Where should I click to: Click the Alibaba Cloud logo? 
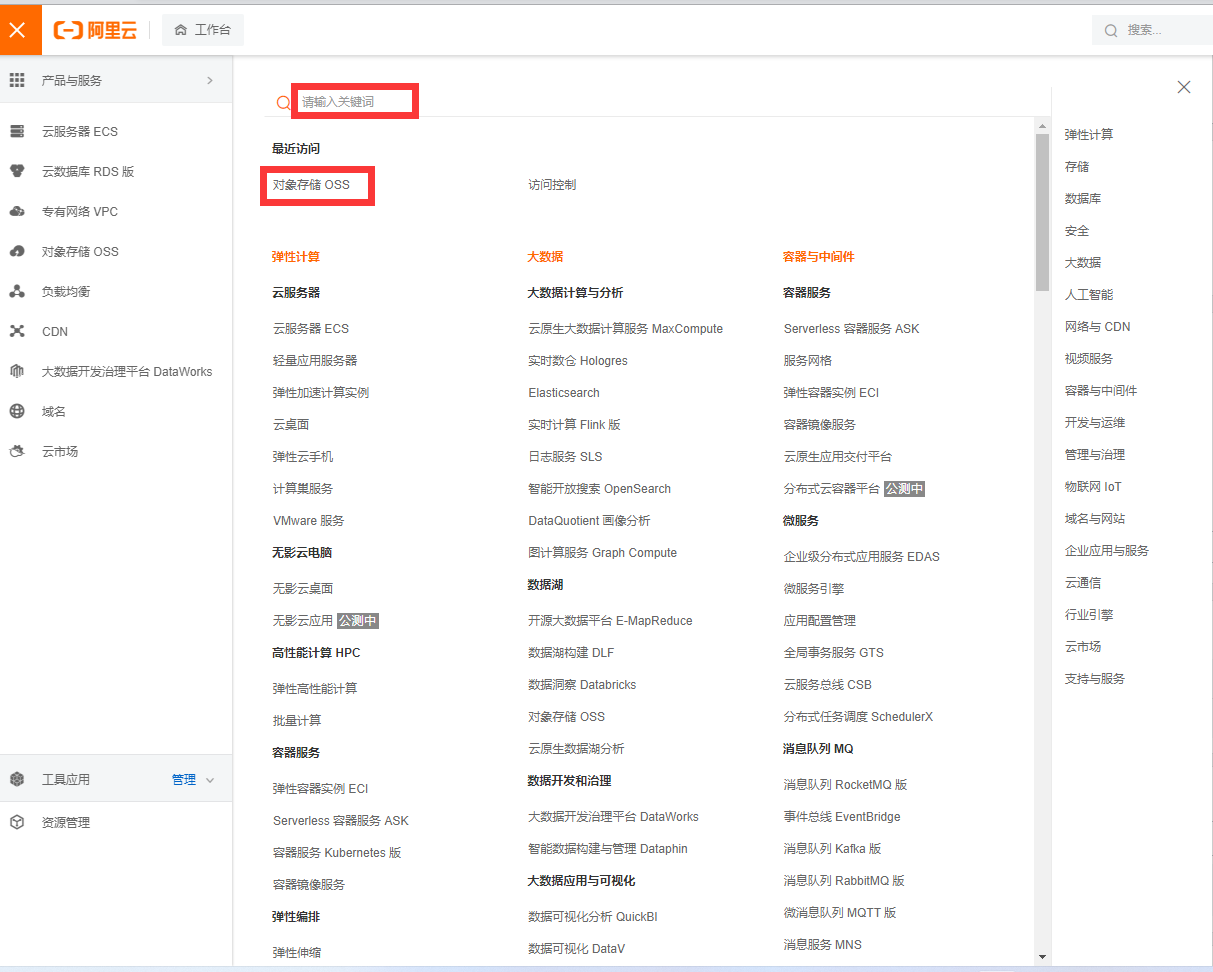point(95,30)
